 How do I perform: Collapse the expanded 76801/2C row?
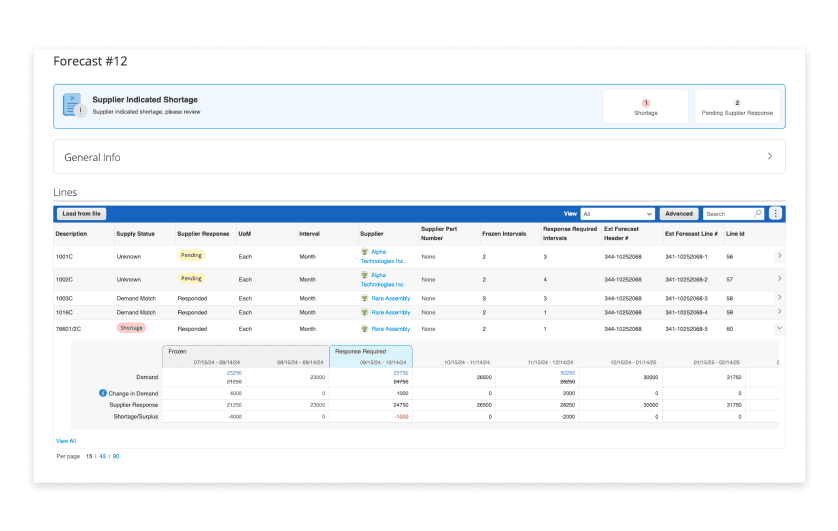point(779,328)
